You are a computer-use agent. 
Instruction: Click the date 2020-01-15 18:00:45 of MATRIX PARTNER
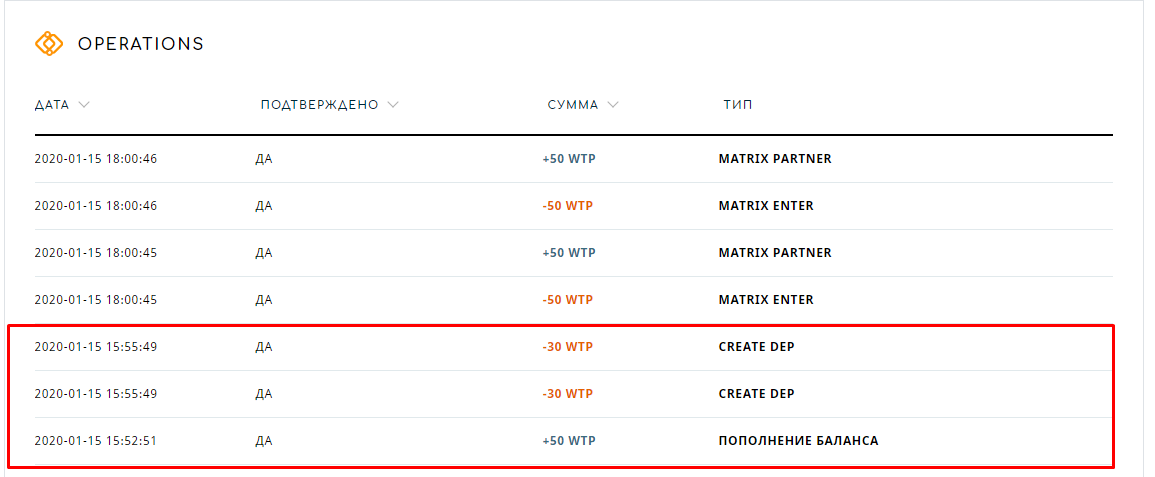96,252
